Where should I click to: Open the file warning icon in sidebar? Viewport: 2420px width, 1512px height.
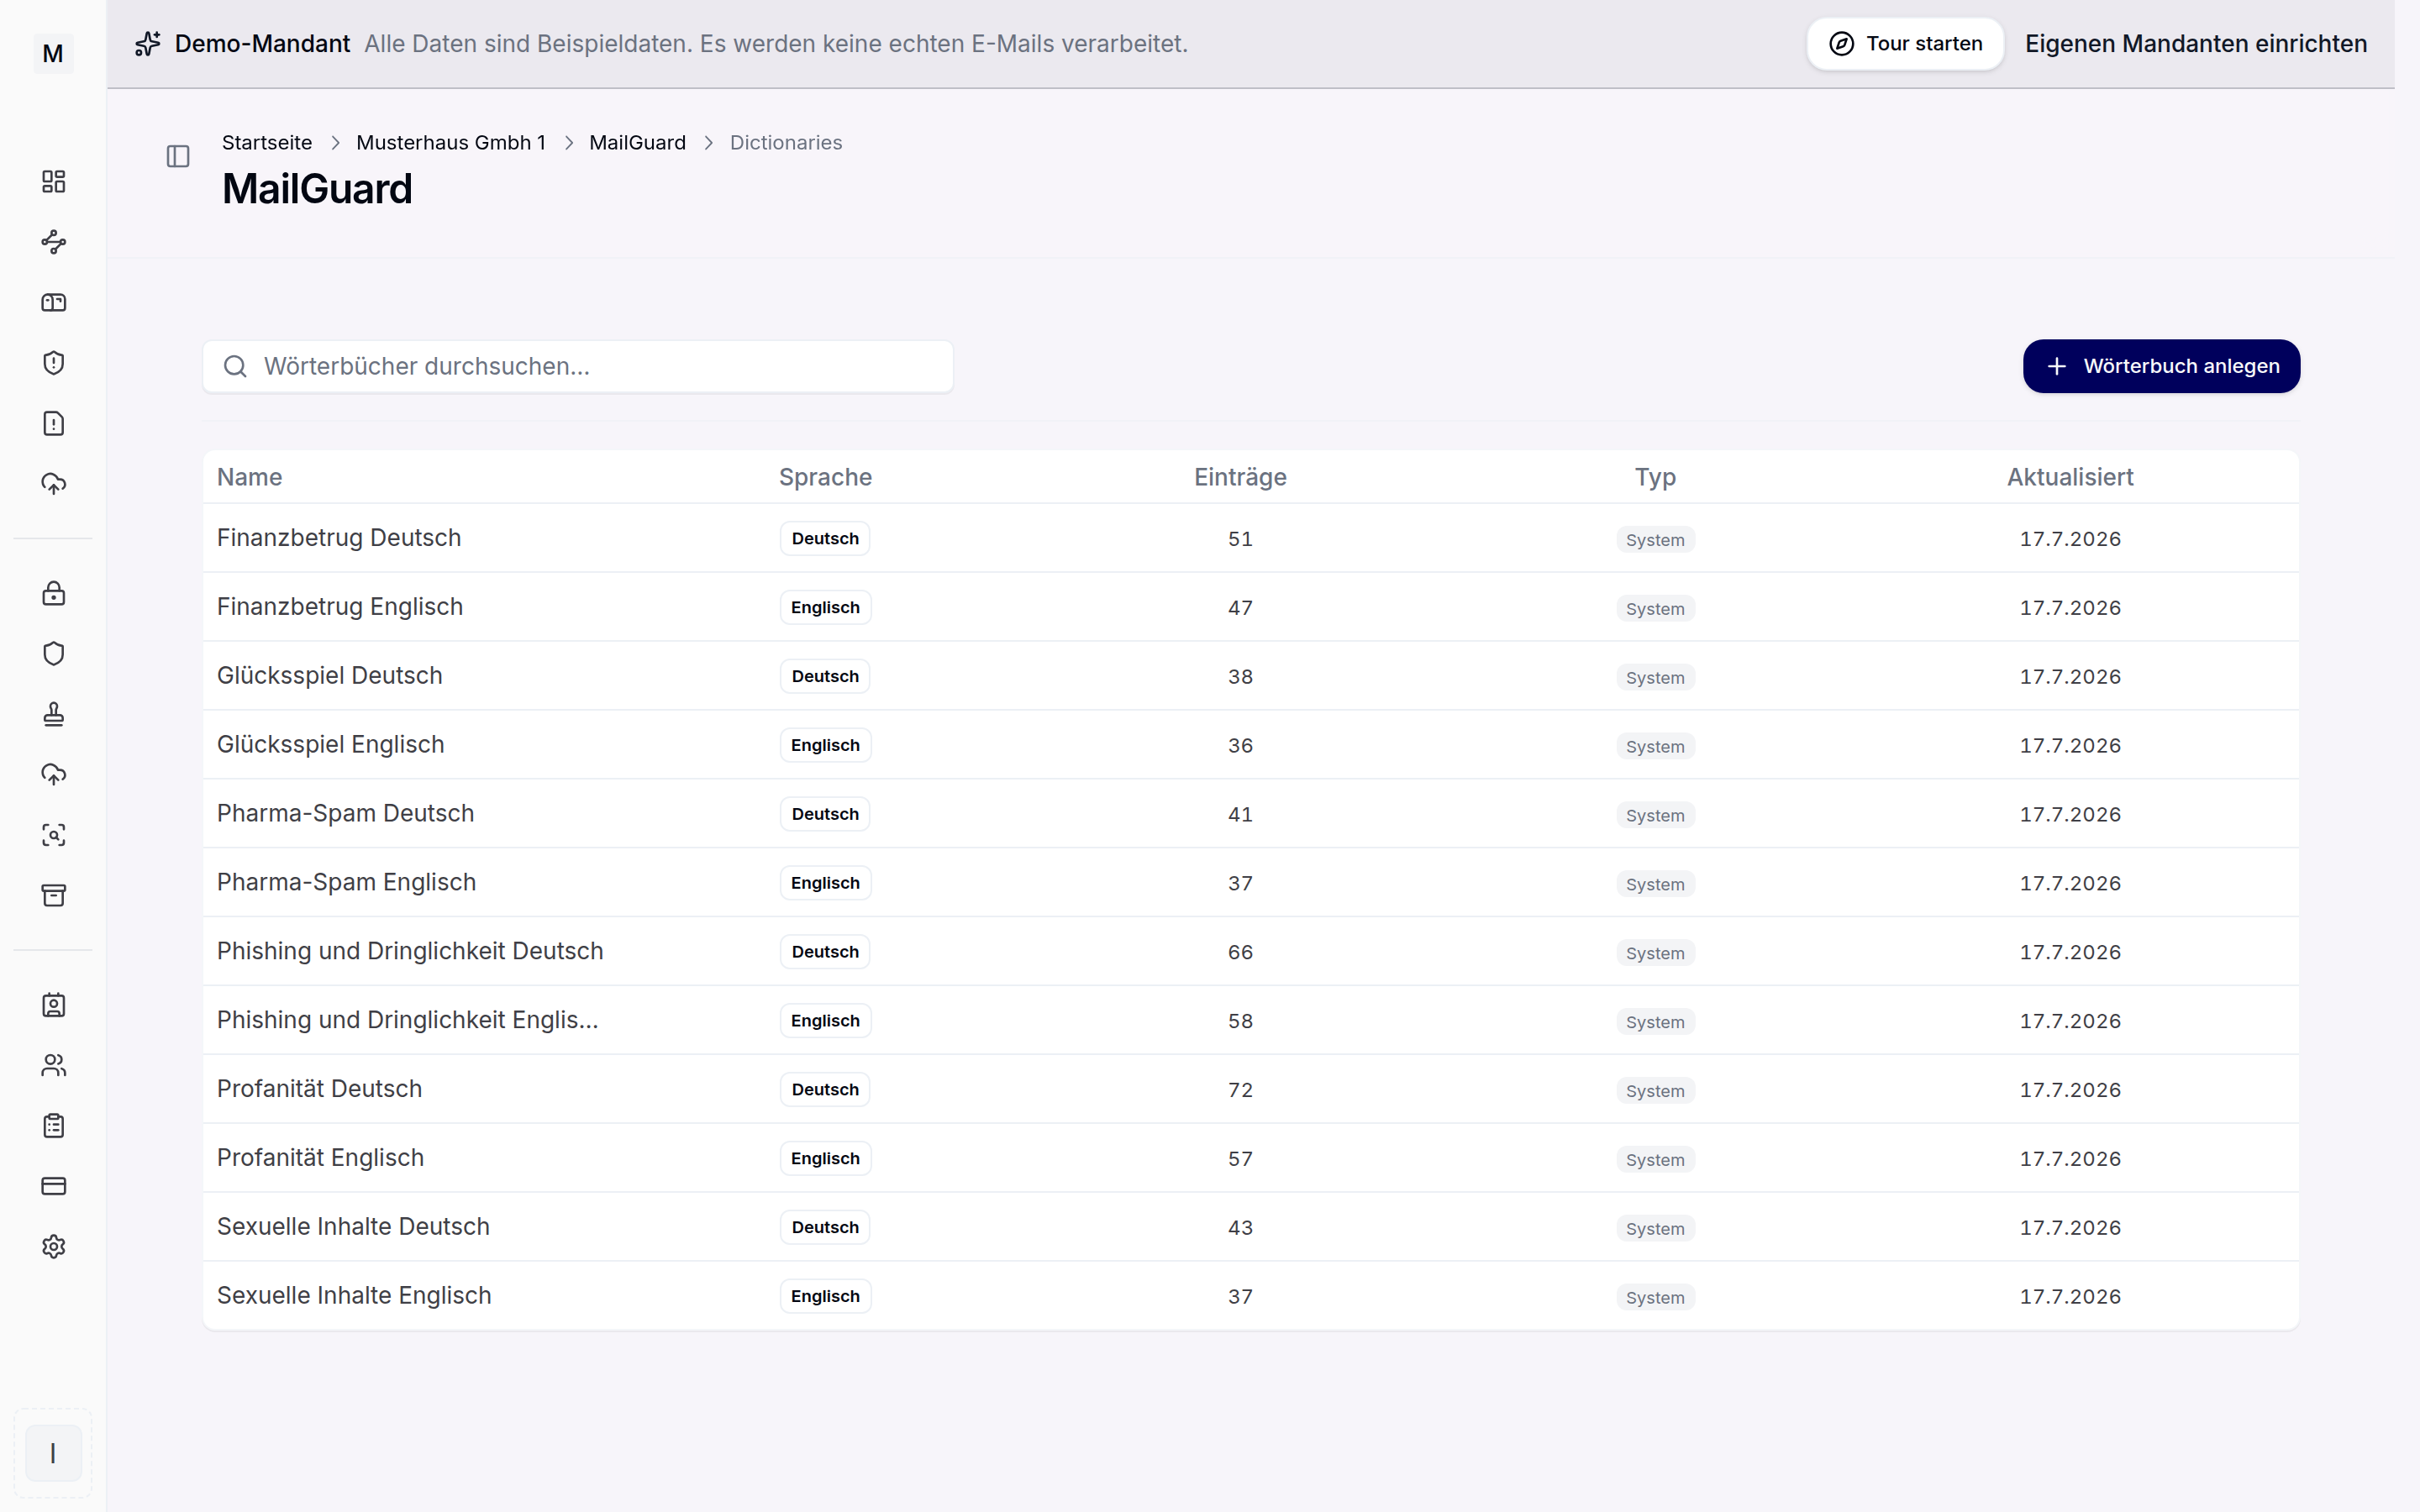(53, 423)
